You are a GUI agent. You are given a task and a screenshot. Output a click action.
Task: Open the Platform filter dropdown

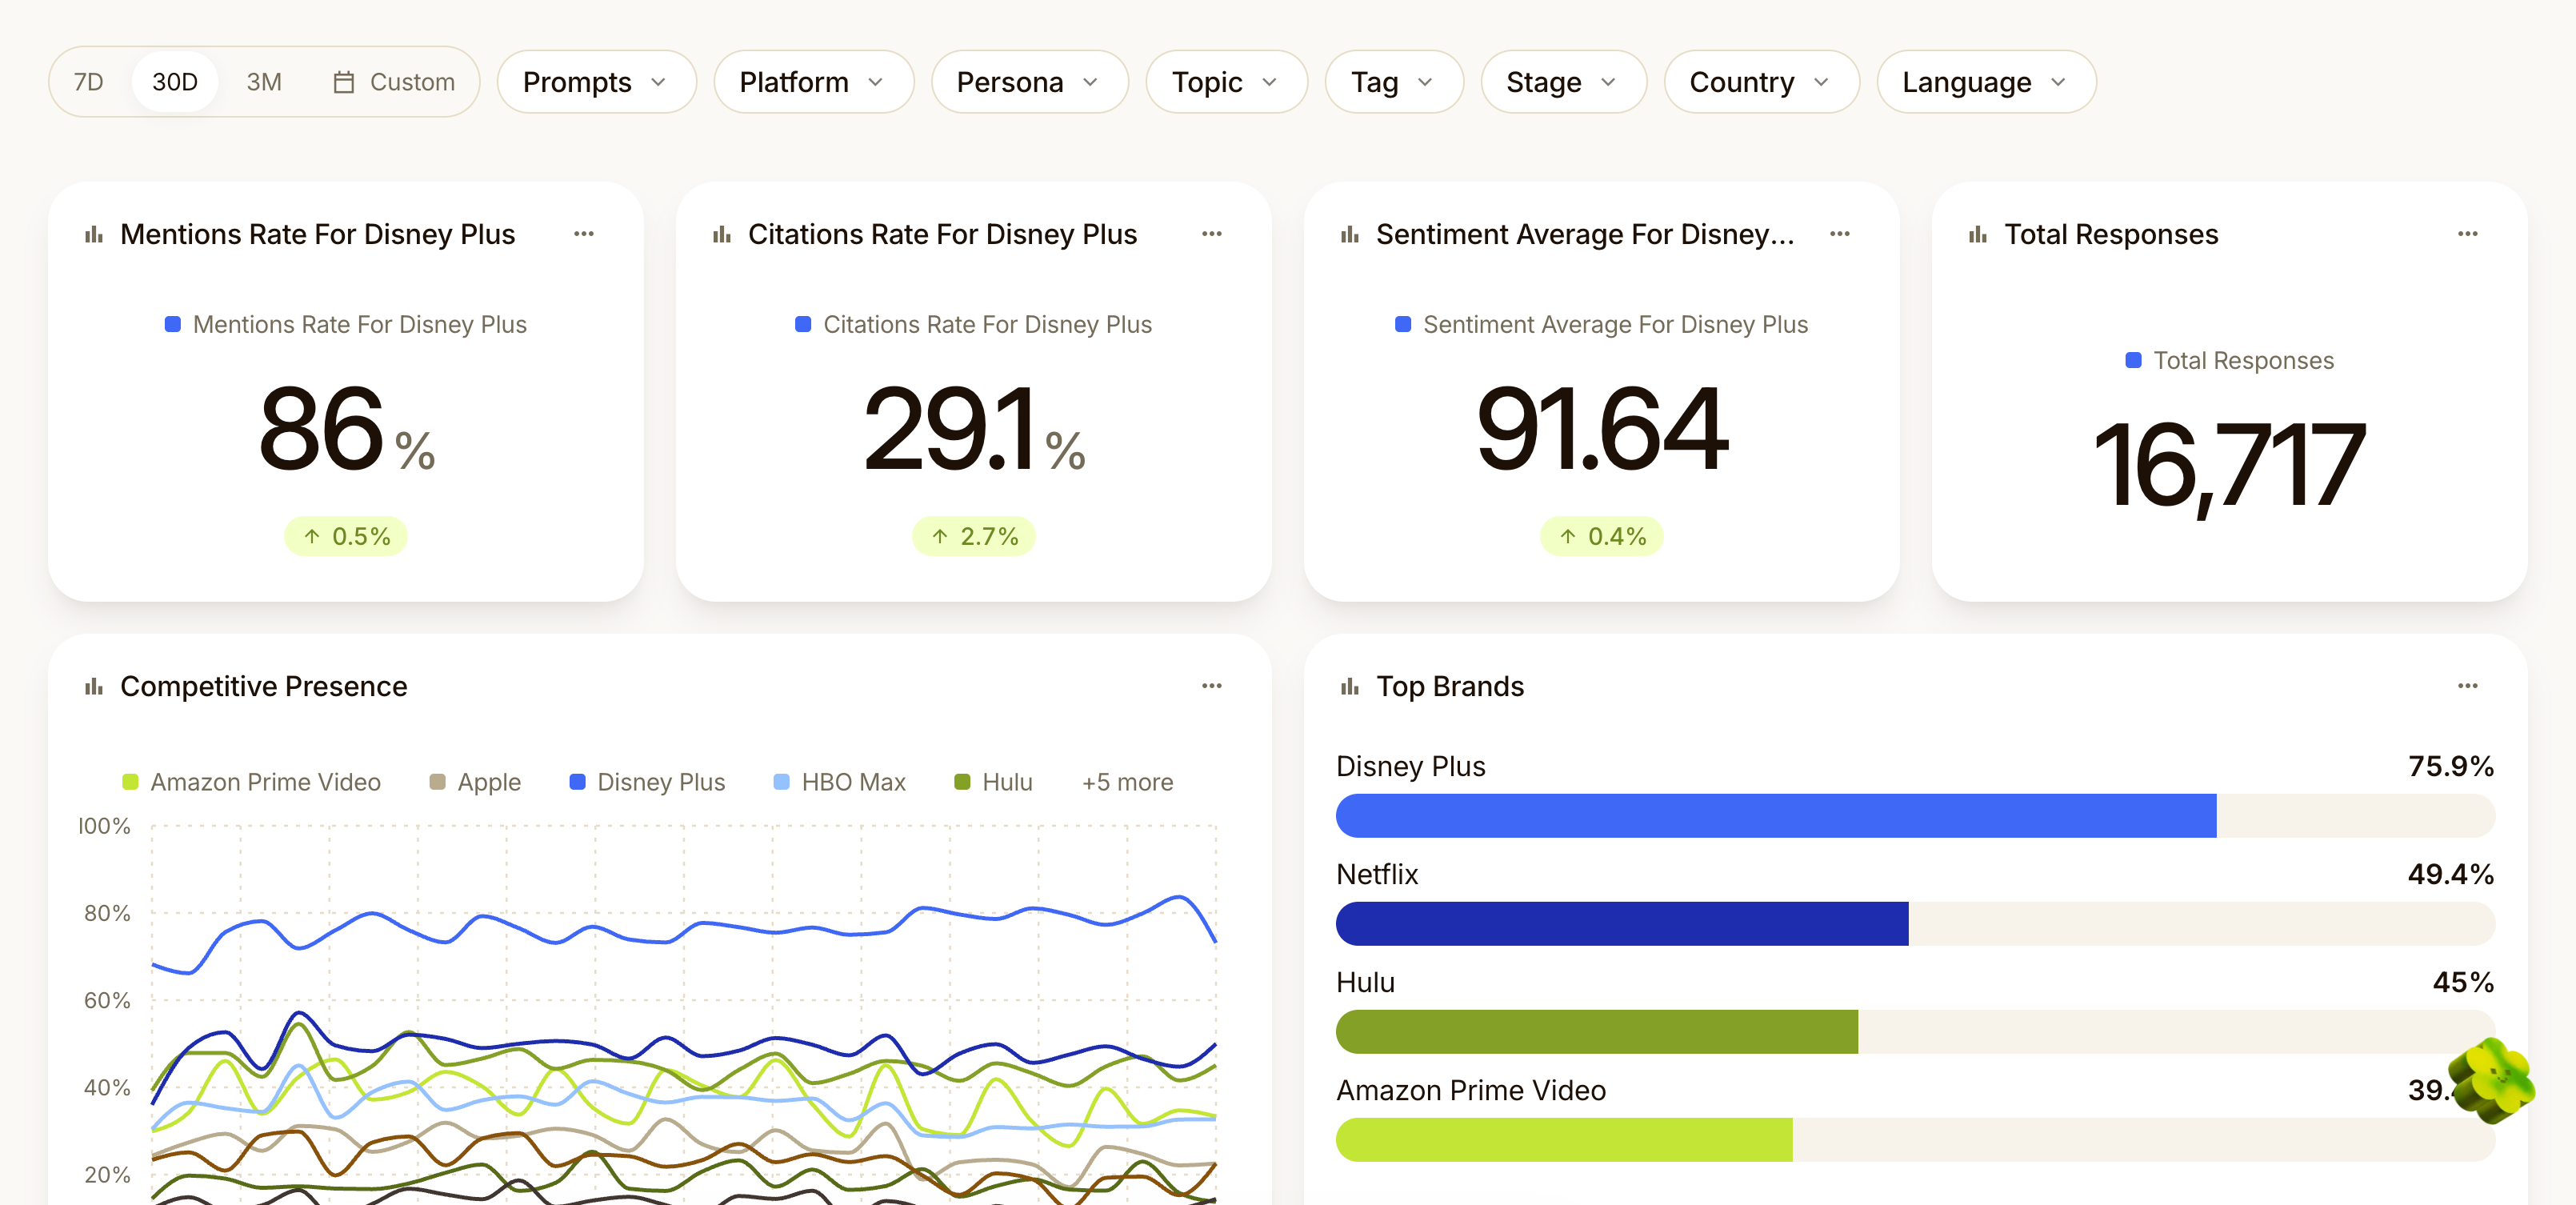[813, 82]
